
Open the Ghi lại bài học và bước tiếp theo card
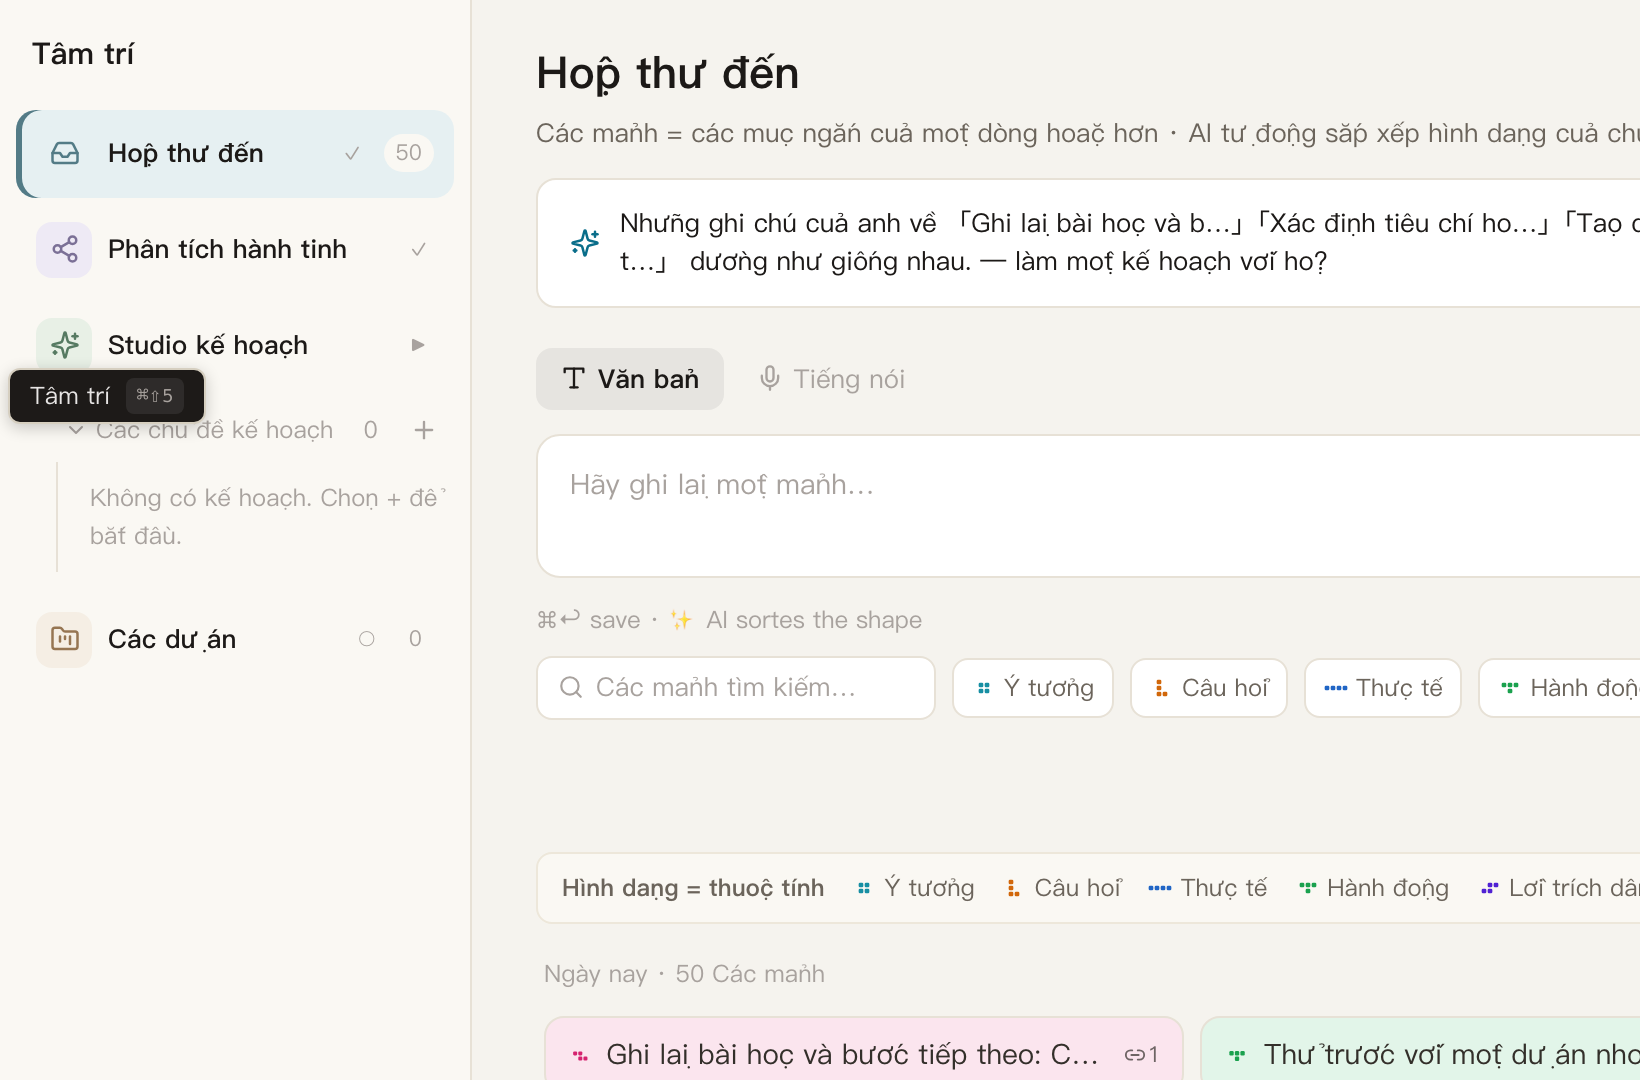click(x=864, y=1049)
